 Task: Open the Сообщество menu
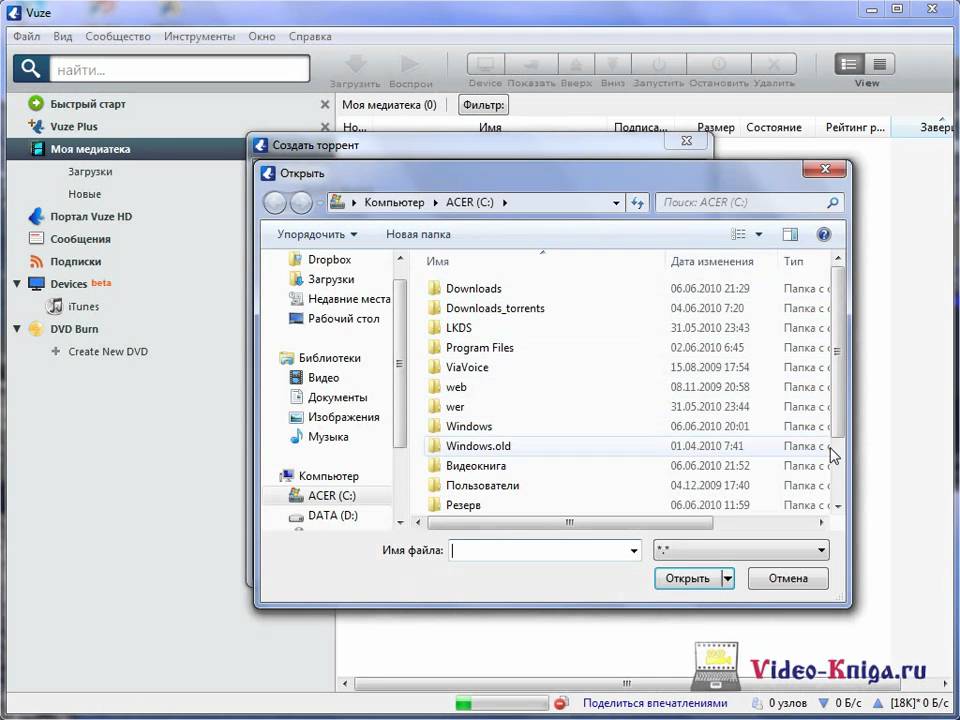point(118,36)
